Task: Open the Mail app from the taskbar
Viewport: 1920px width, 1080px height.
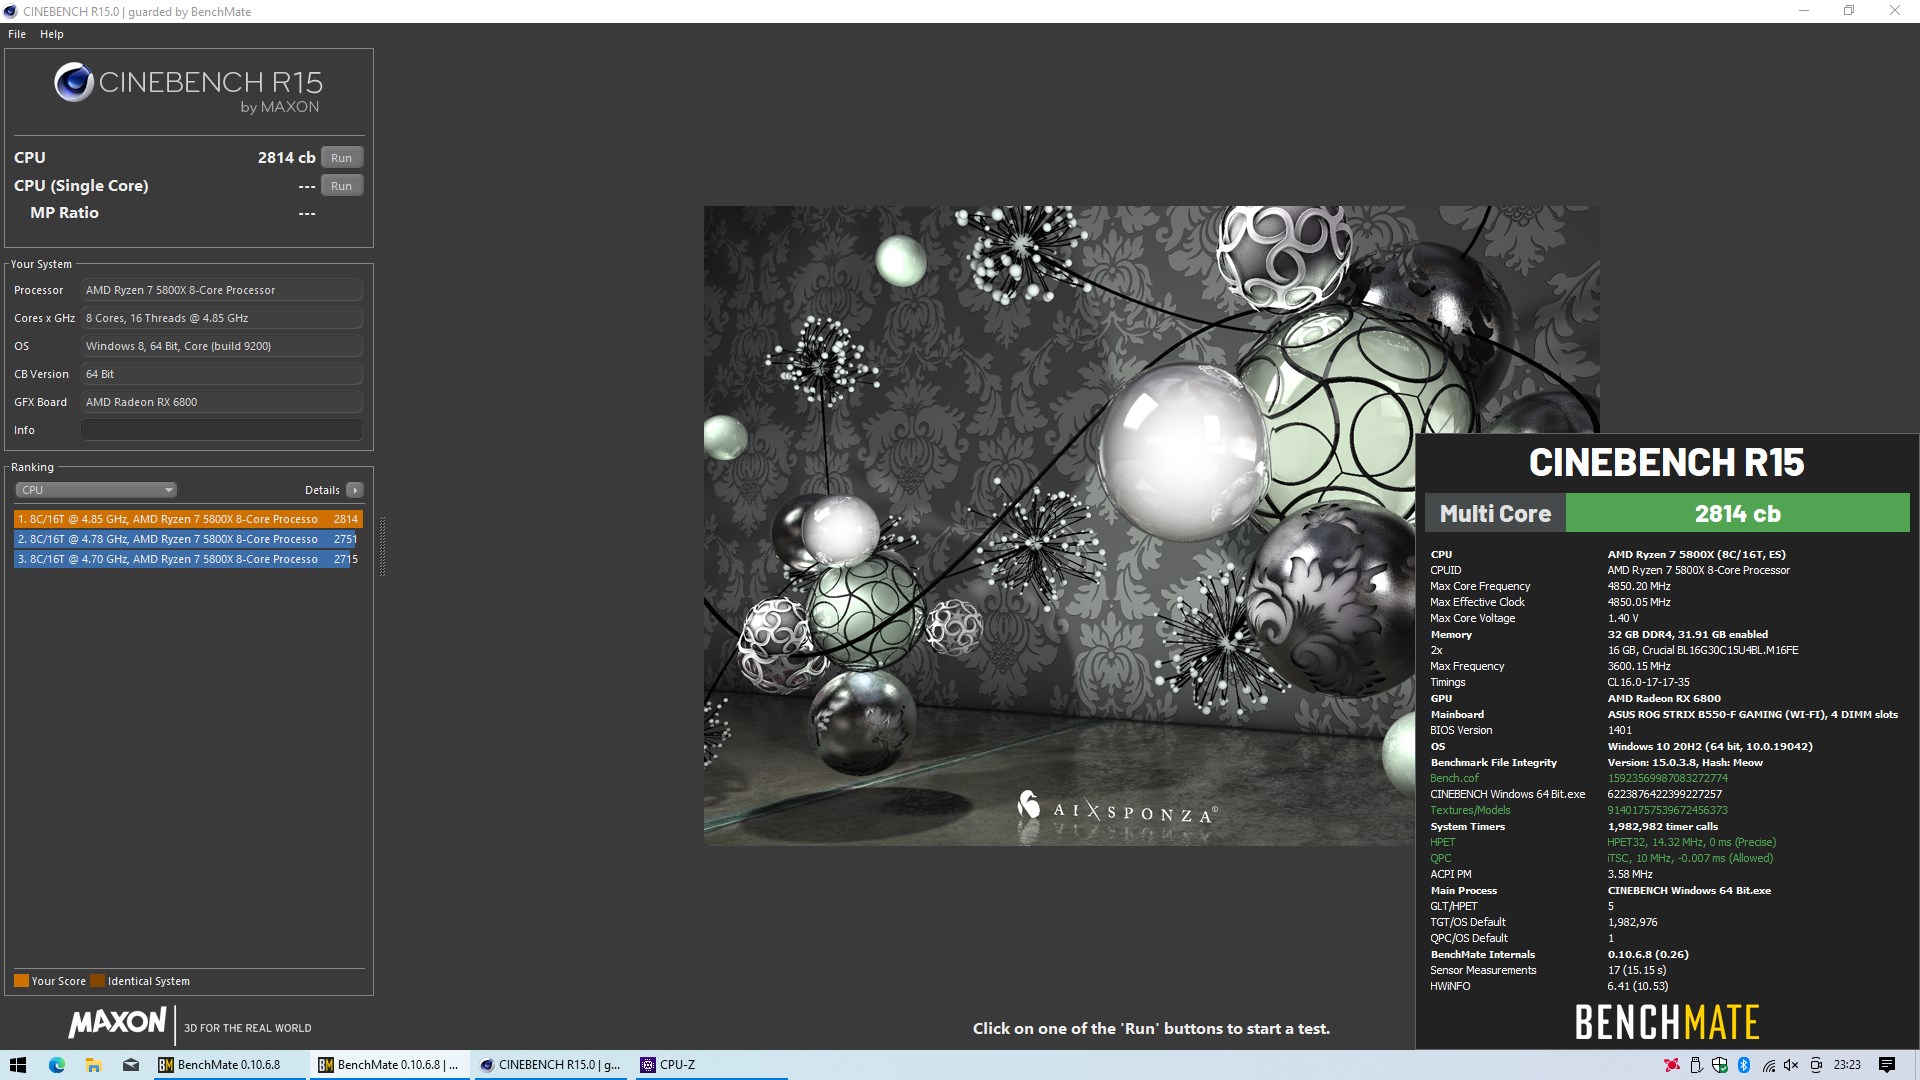Action: click(x=131, y=1065)
